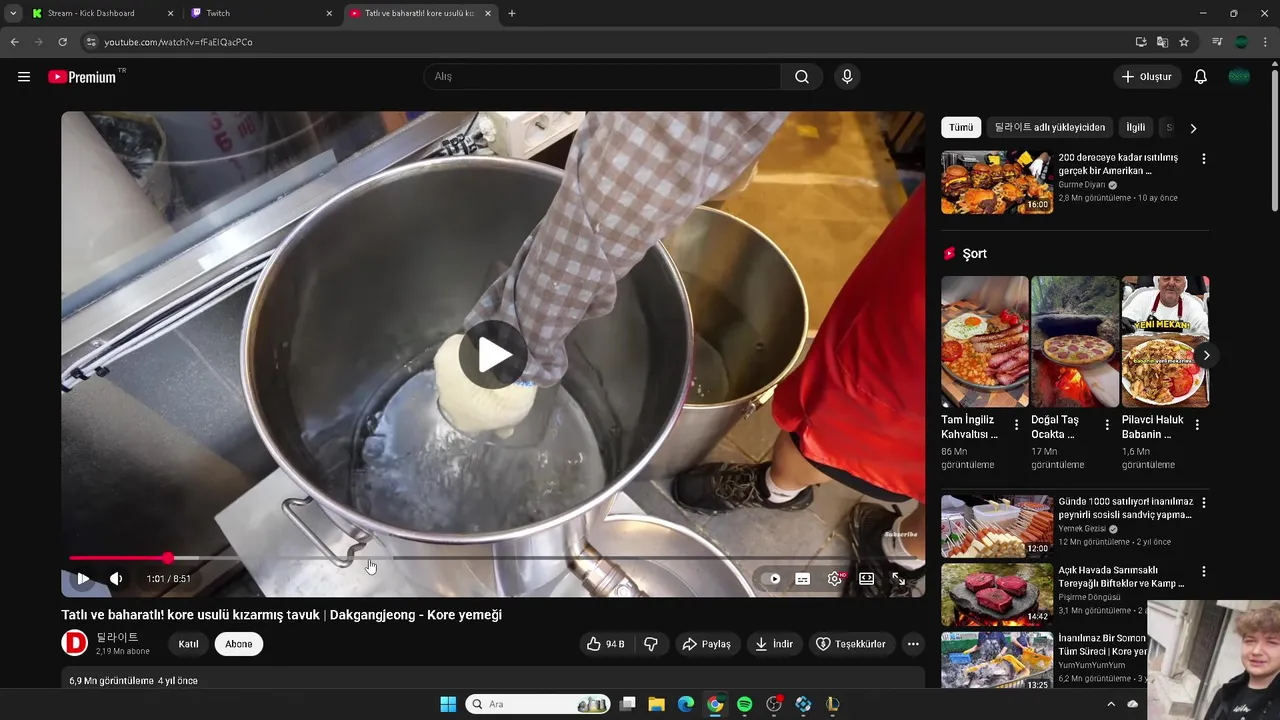Click the address bar URL
1280x720 pixels.
pos(178,42)
